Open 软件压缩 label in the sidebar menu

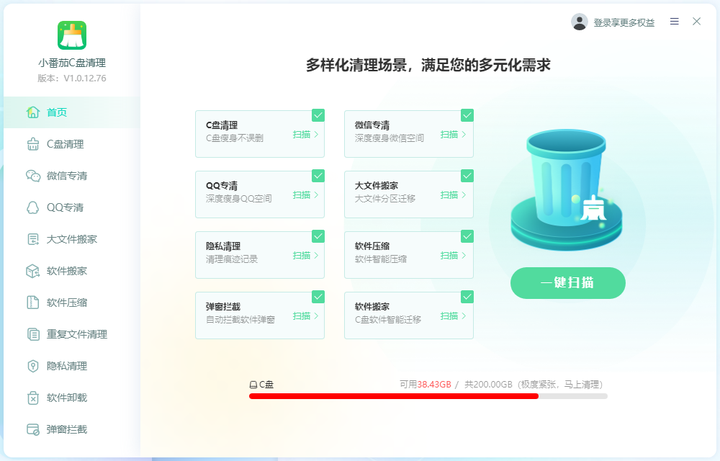pos(67,303)
